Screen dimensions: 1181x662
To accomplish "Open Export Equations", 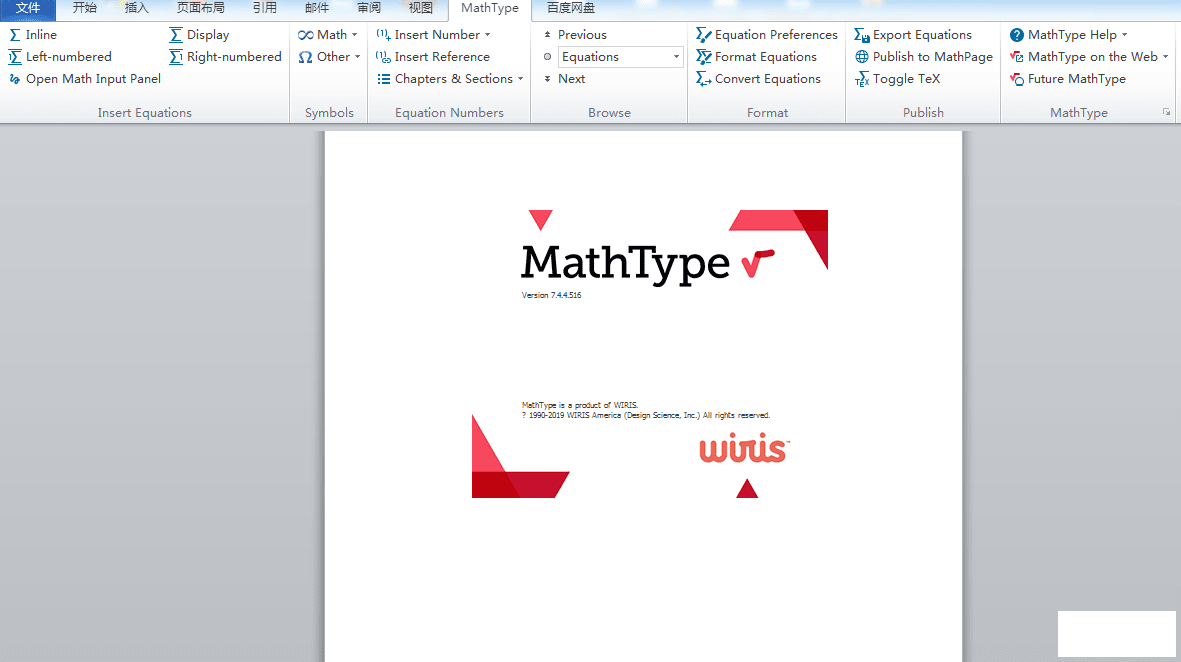I will [x=913, y=35].
